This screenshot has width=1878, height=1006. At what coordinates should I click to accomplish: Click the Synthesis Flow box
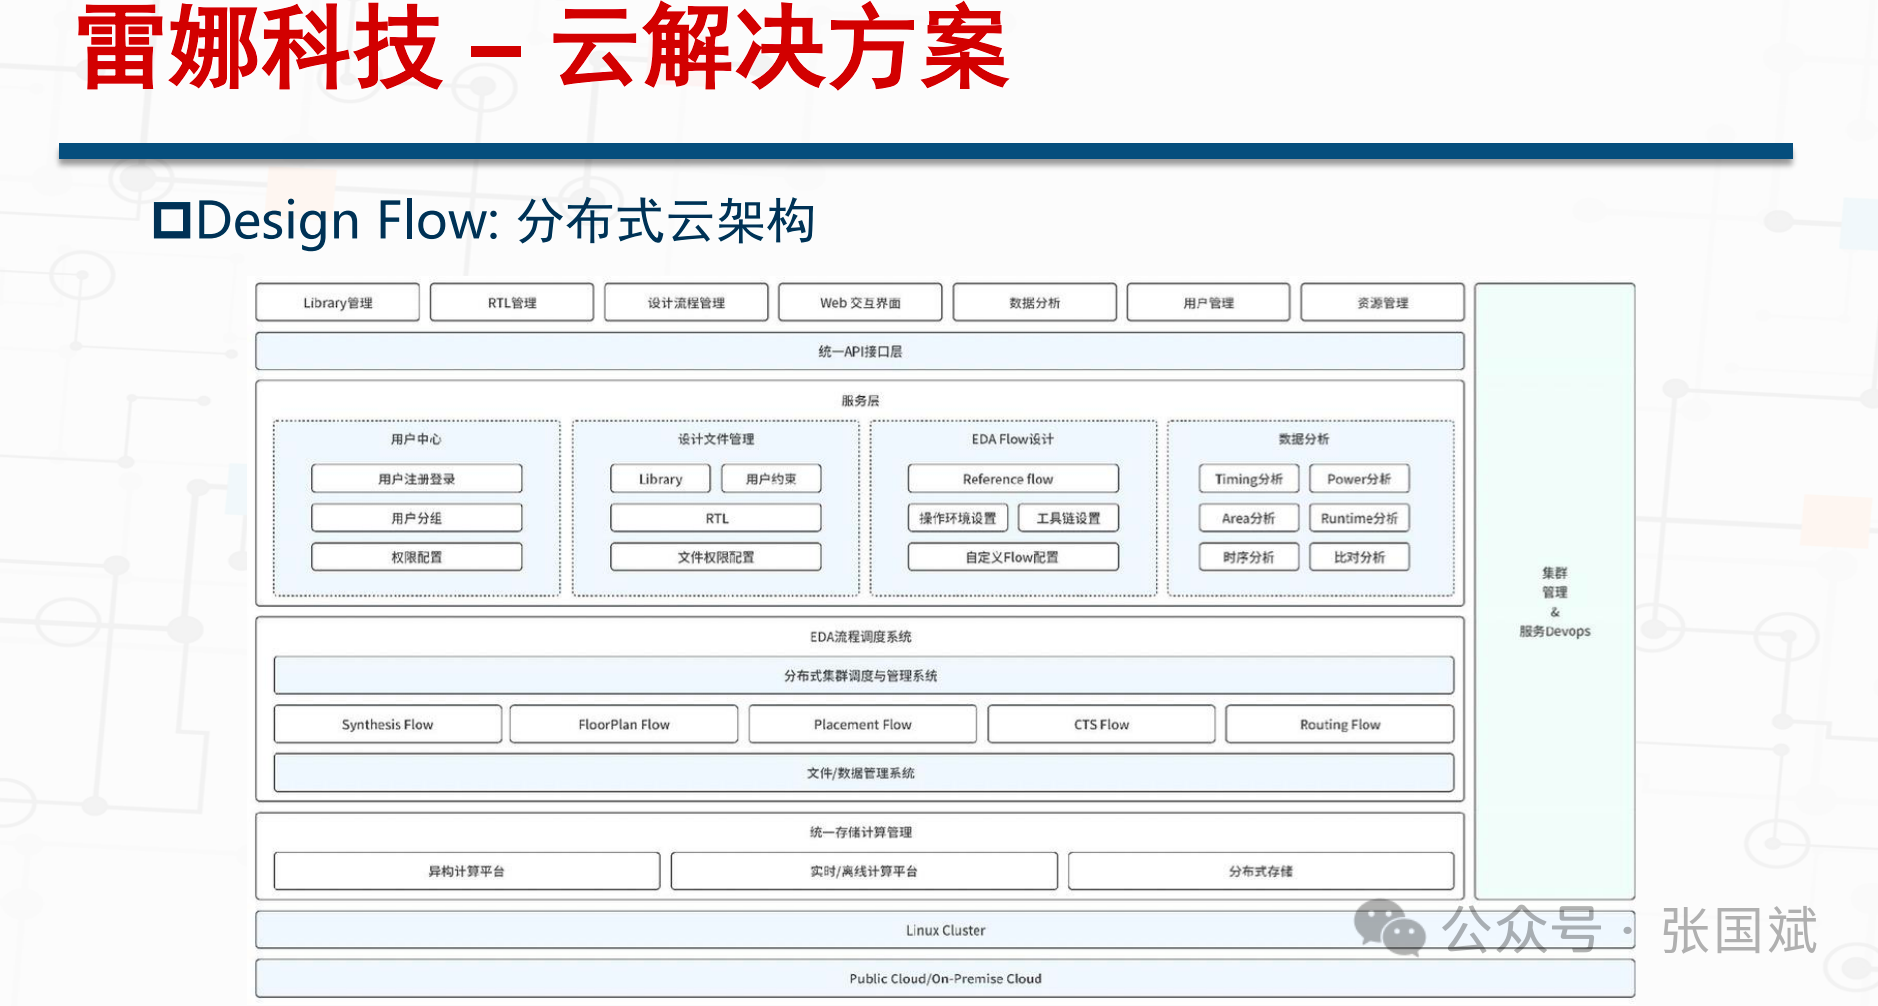[388, 724]
